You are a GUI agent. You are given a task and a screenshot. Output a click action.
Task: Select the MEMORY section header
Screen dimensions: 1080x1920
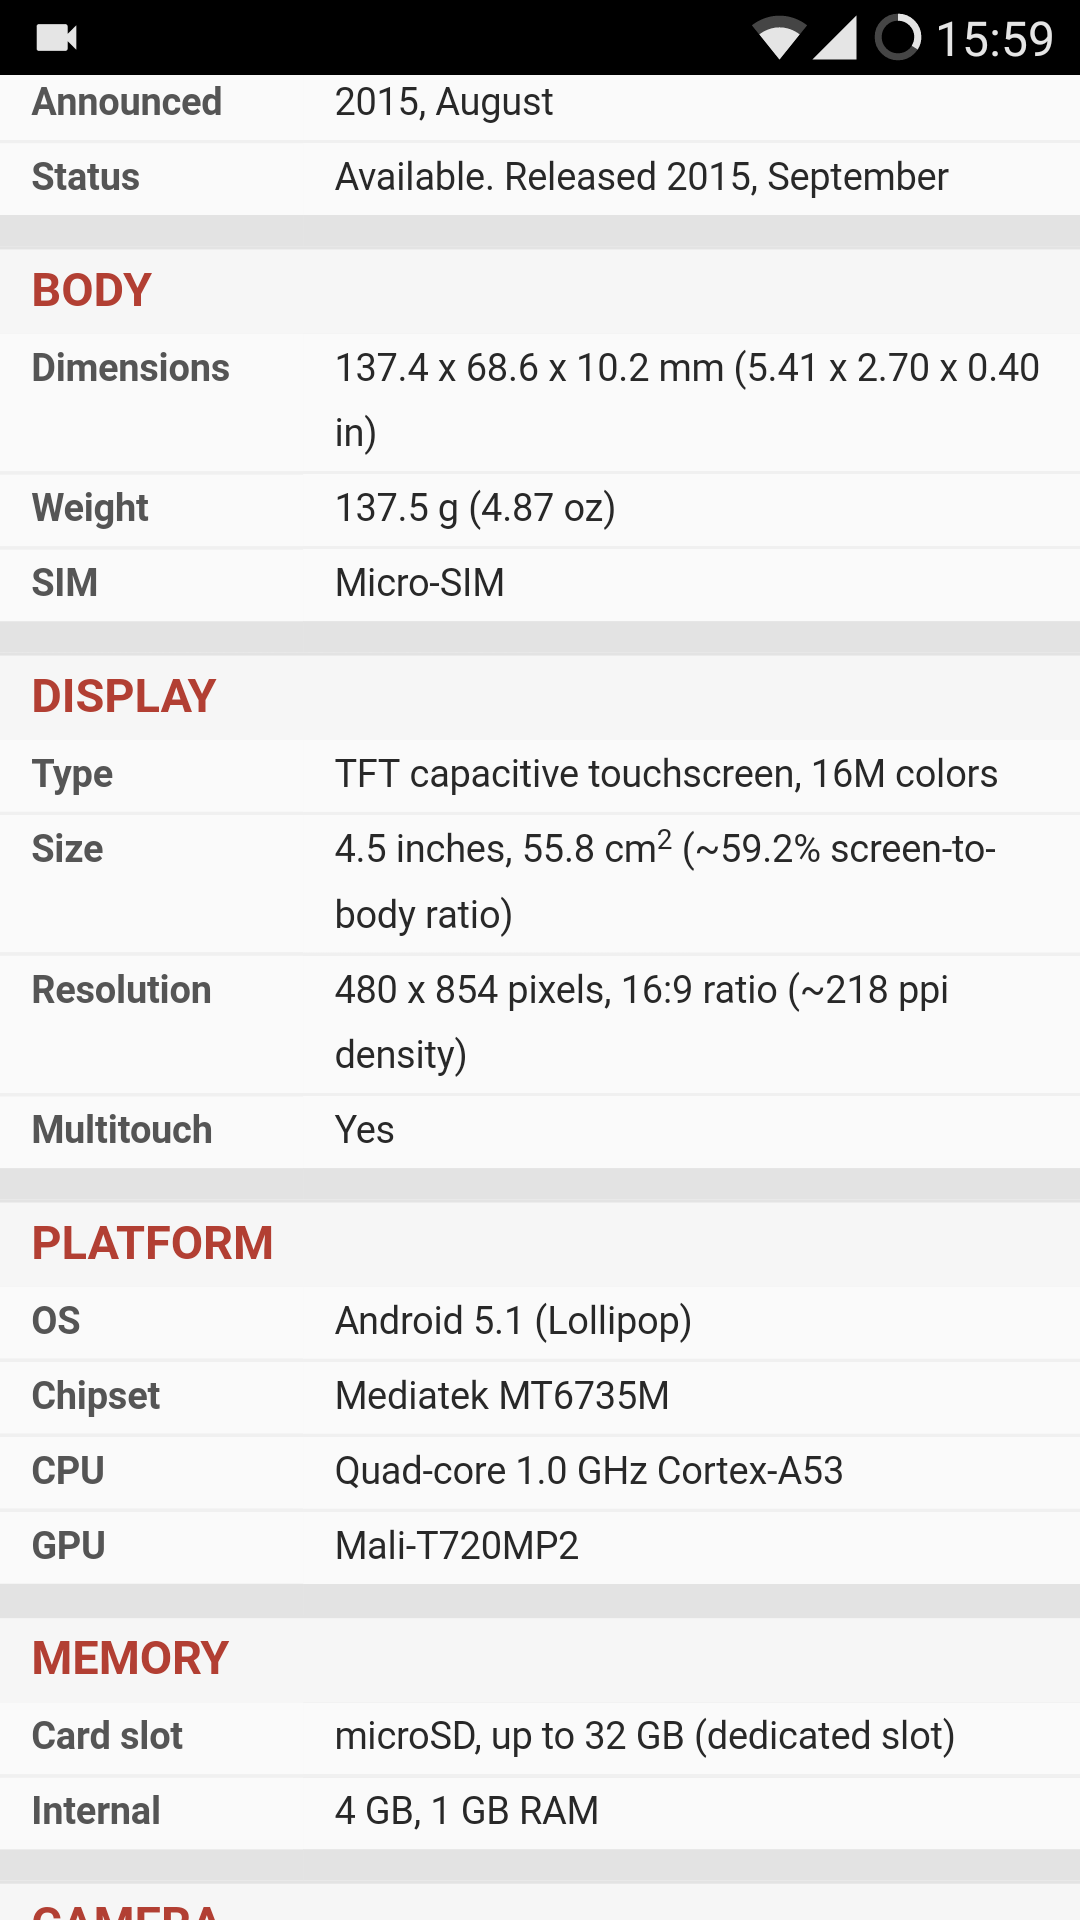coord(130,1659)
